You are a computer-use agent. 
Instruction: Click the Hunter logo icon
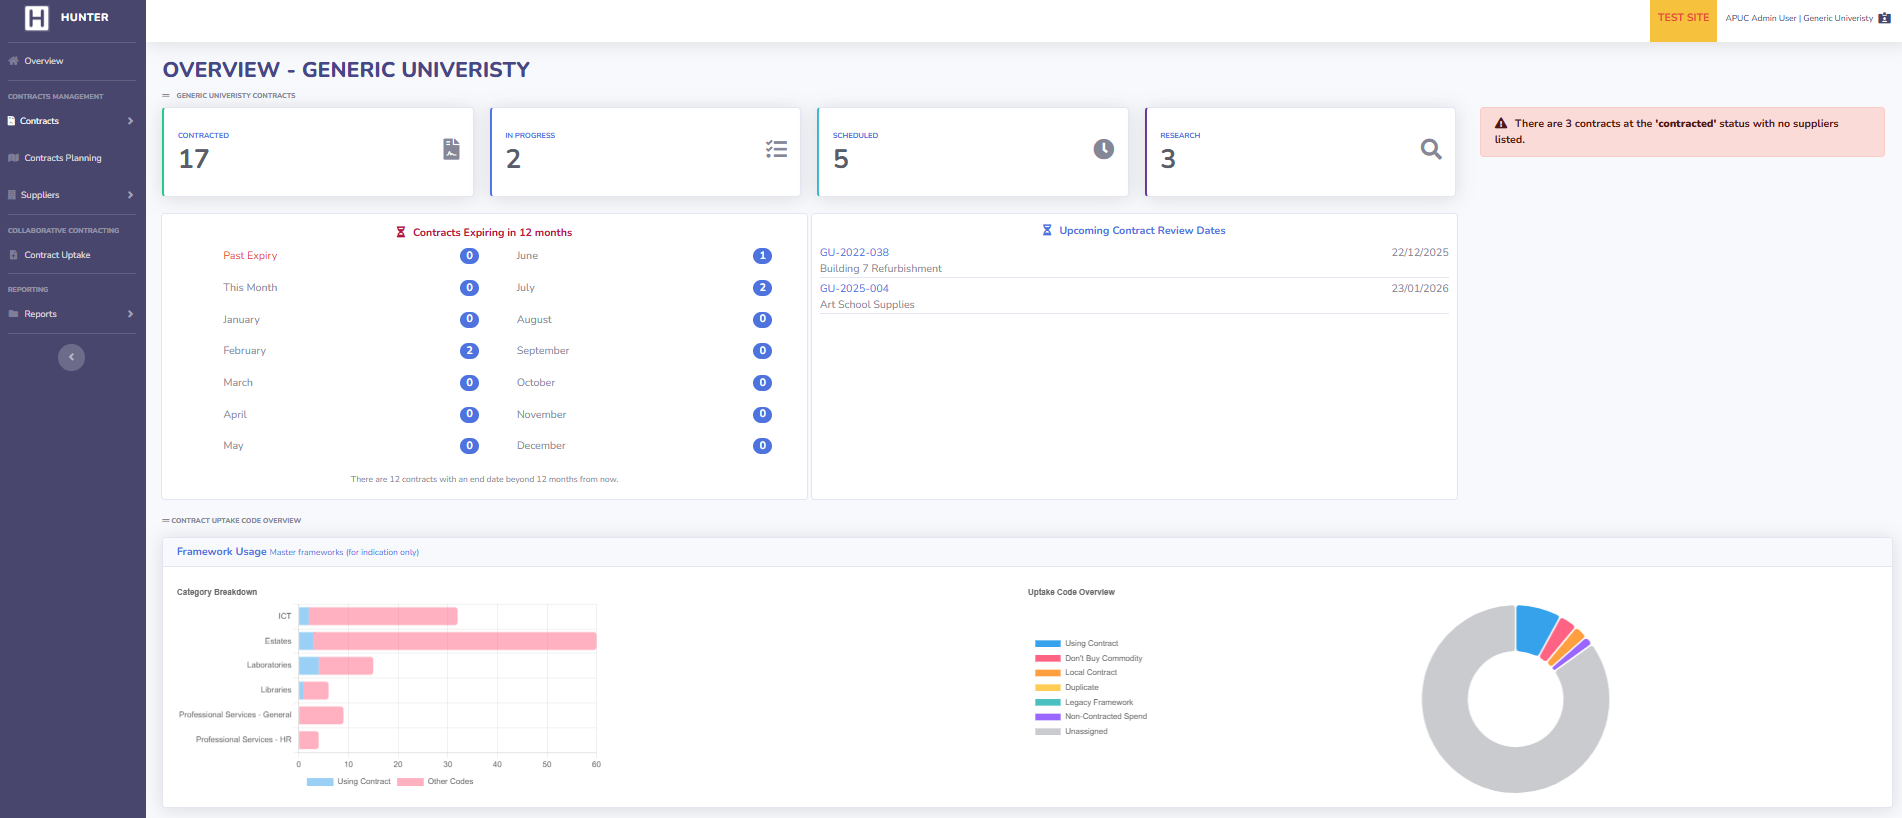36,18
